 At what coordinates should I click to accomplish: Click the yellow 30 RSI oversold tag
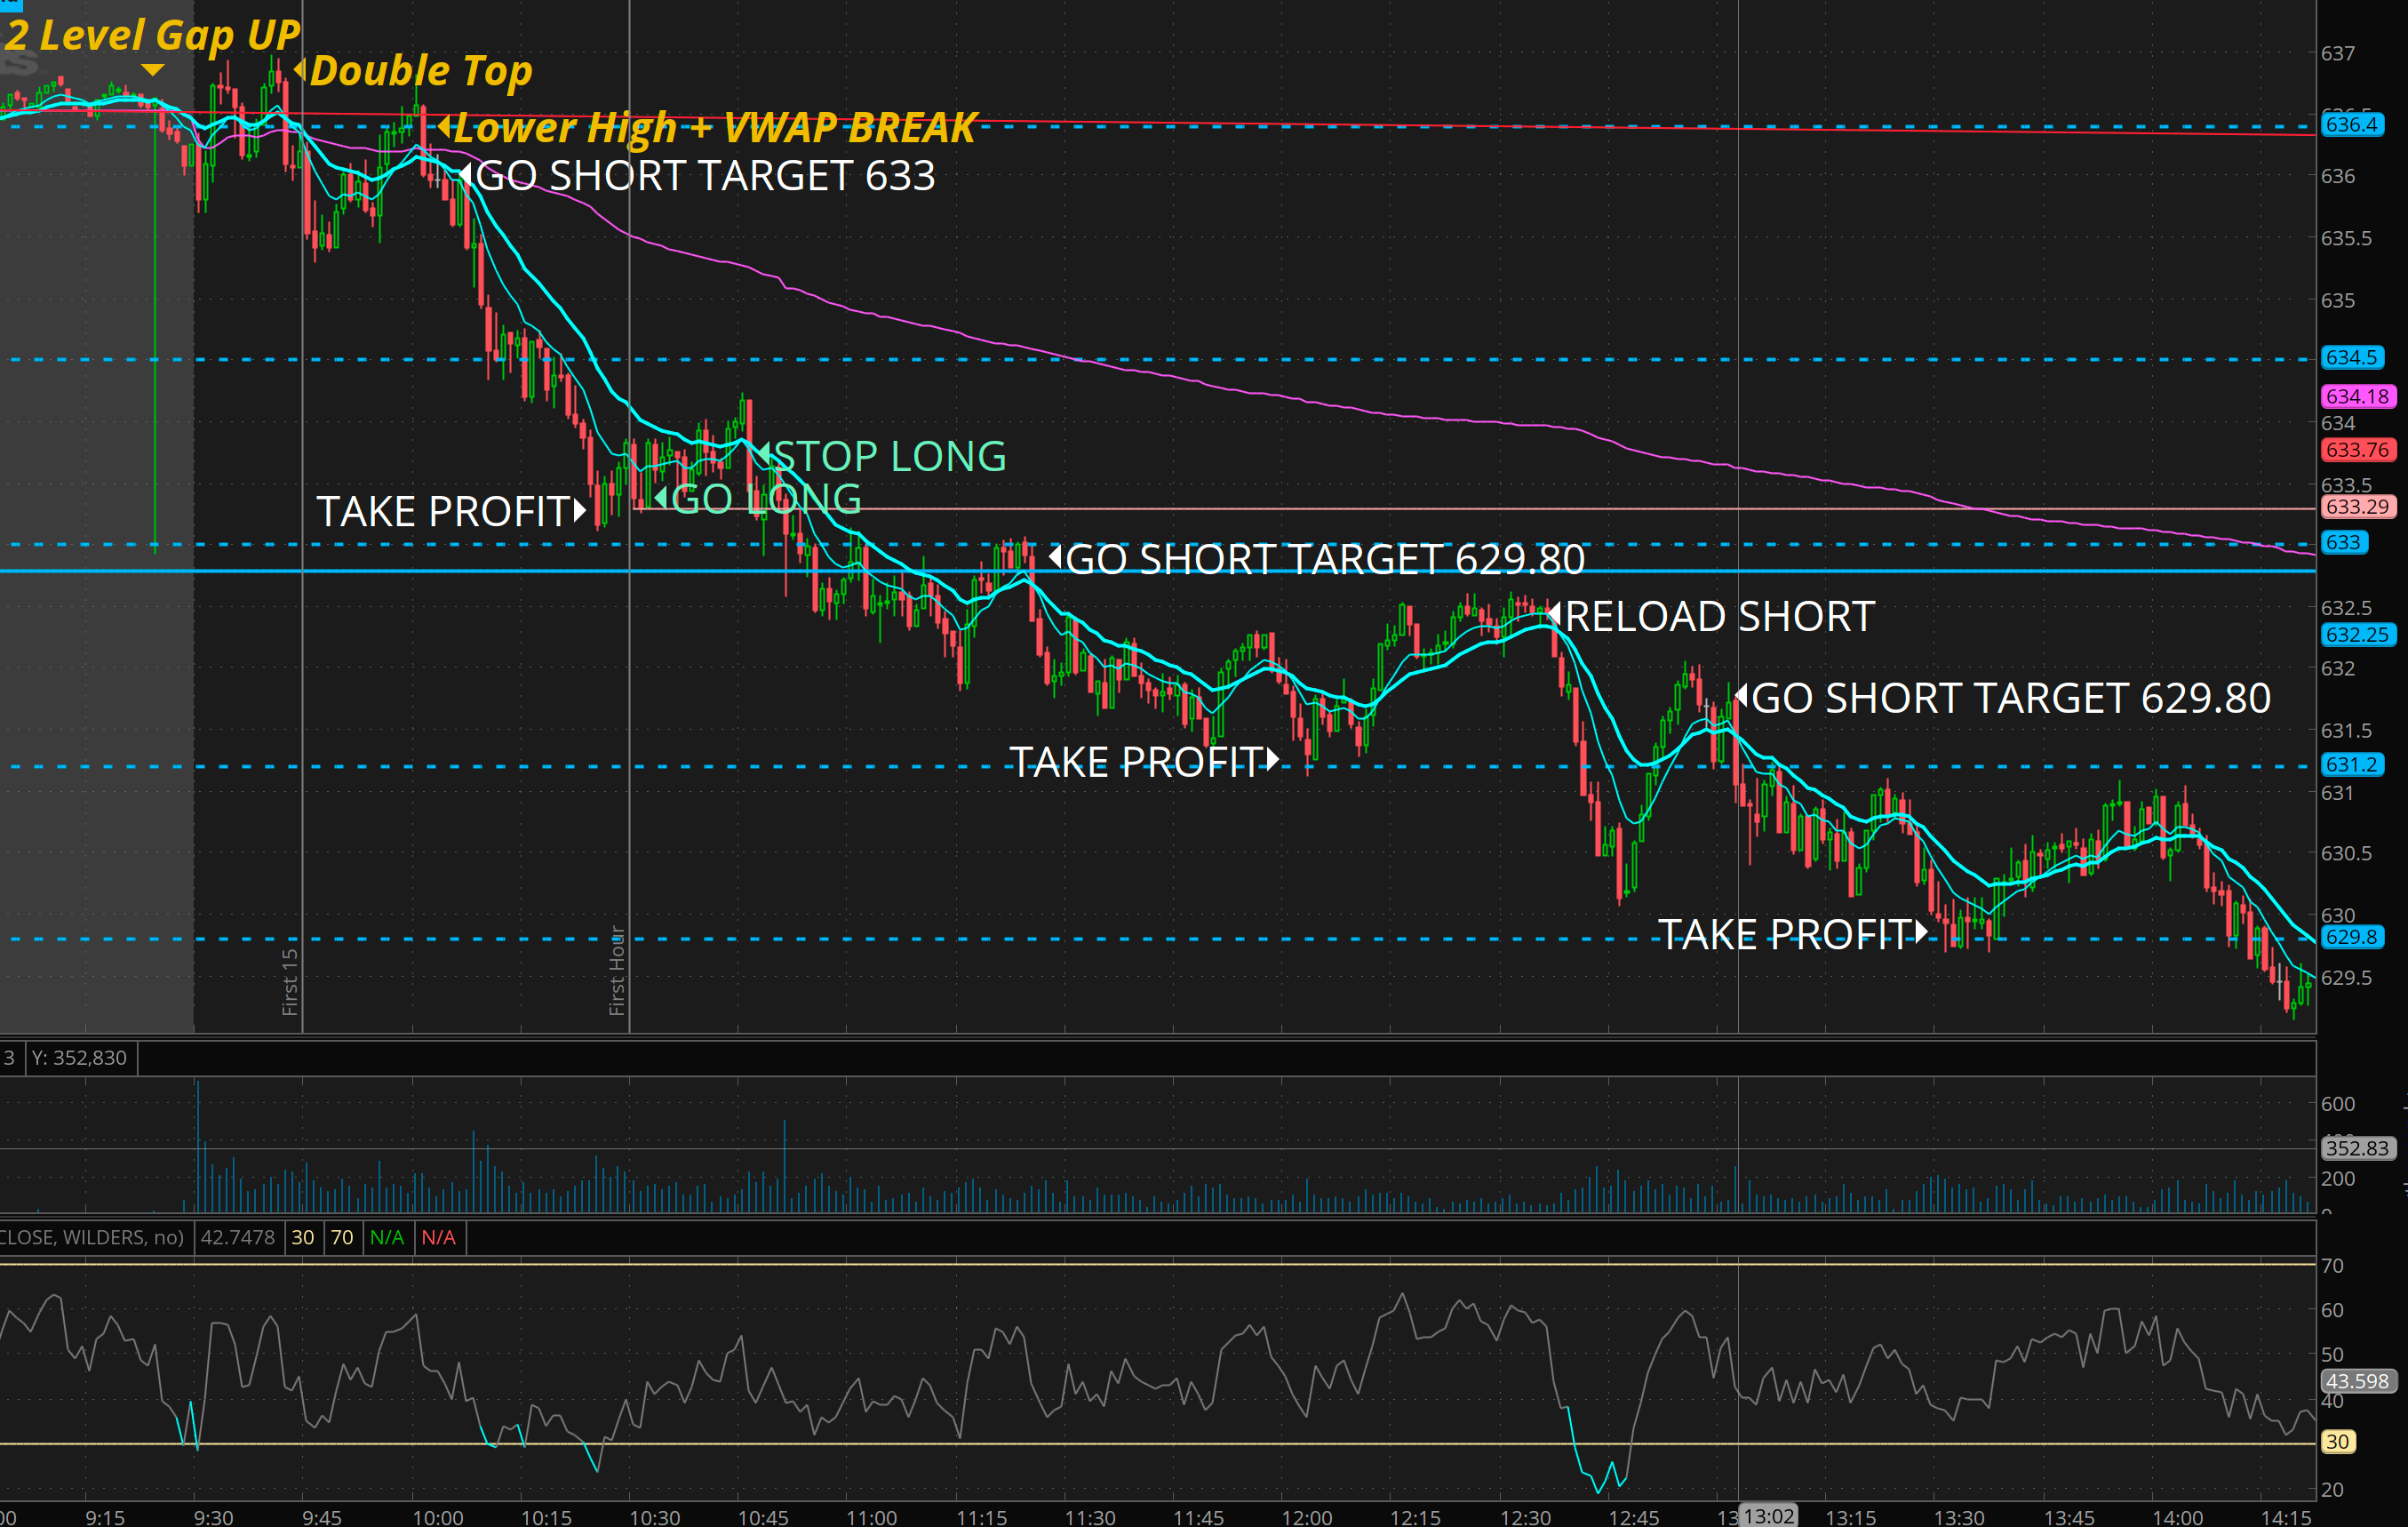click(2337, 1441)
